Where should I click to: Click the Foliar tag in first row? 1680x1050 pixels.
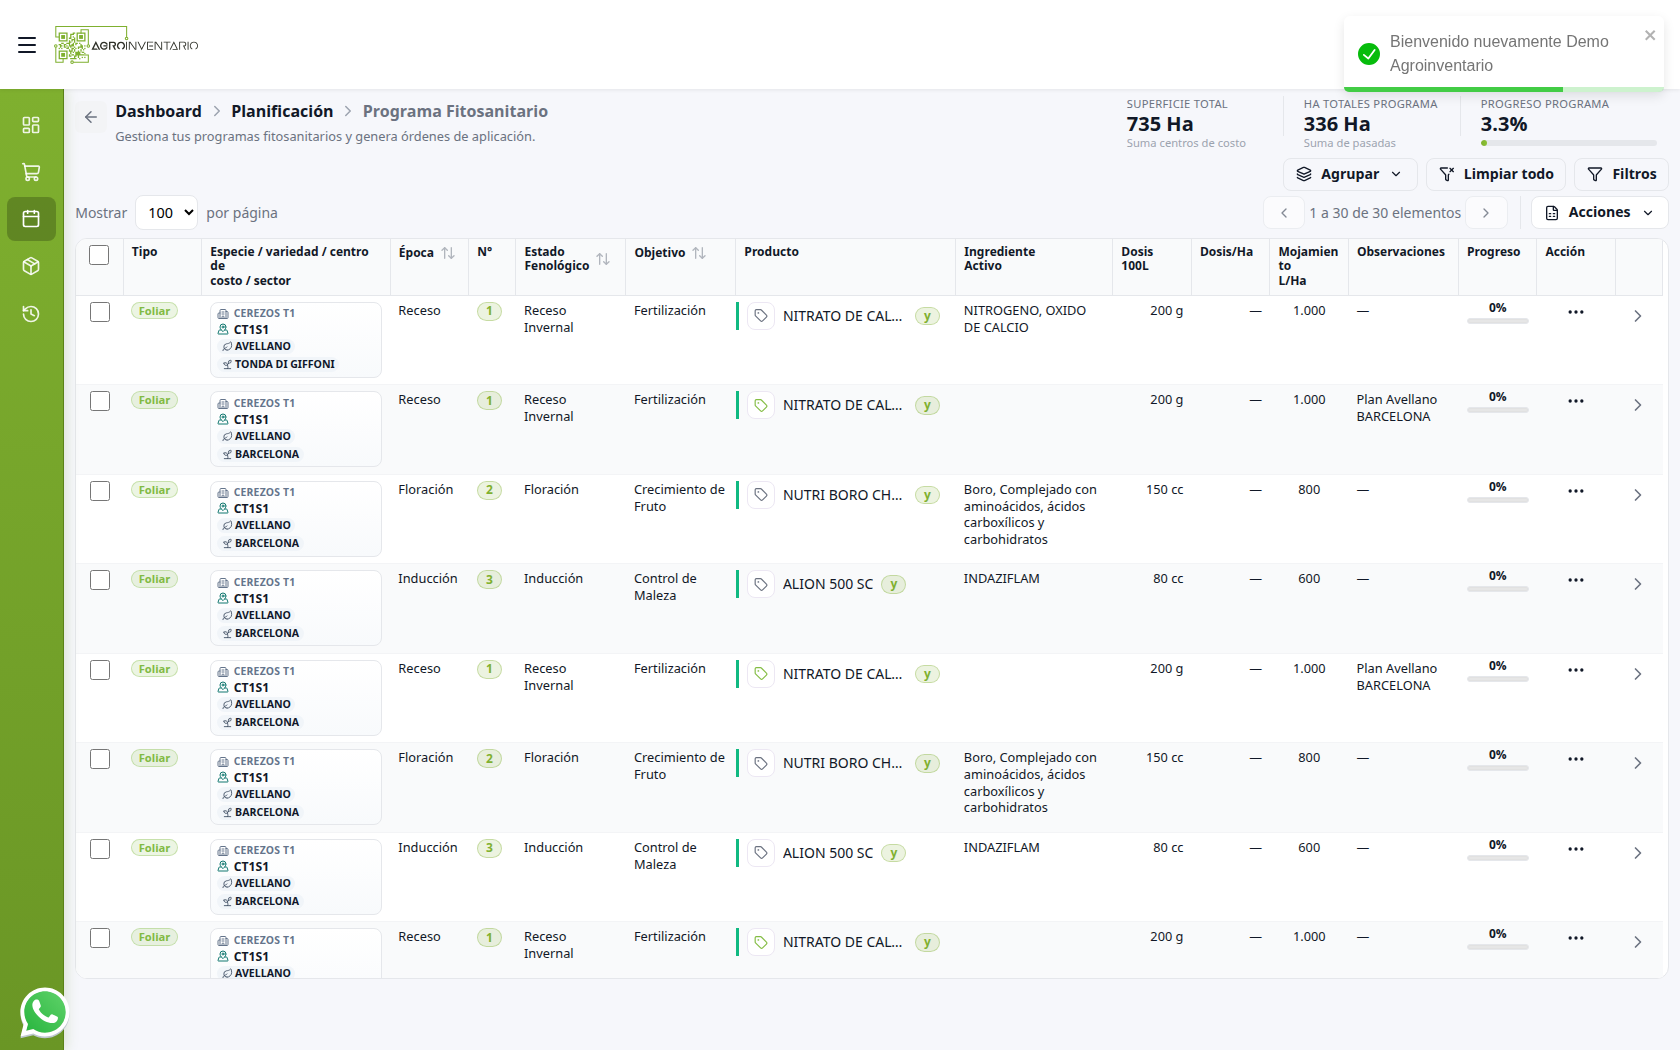[154, 311]
